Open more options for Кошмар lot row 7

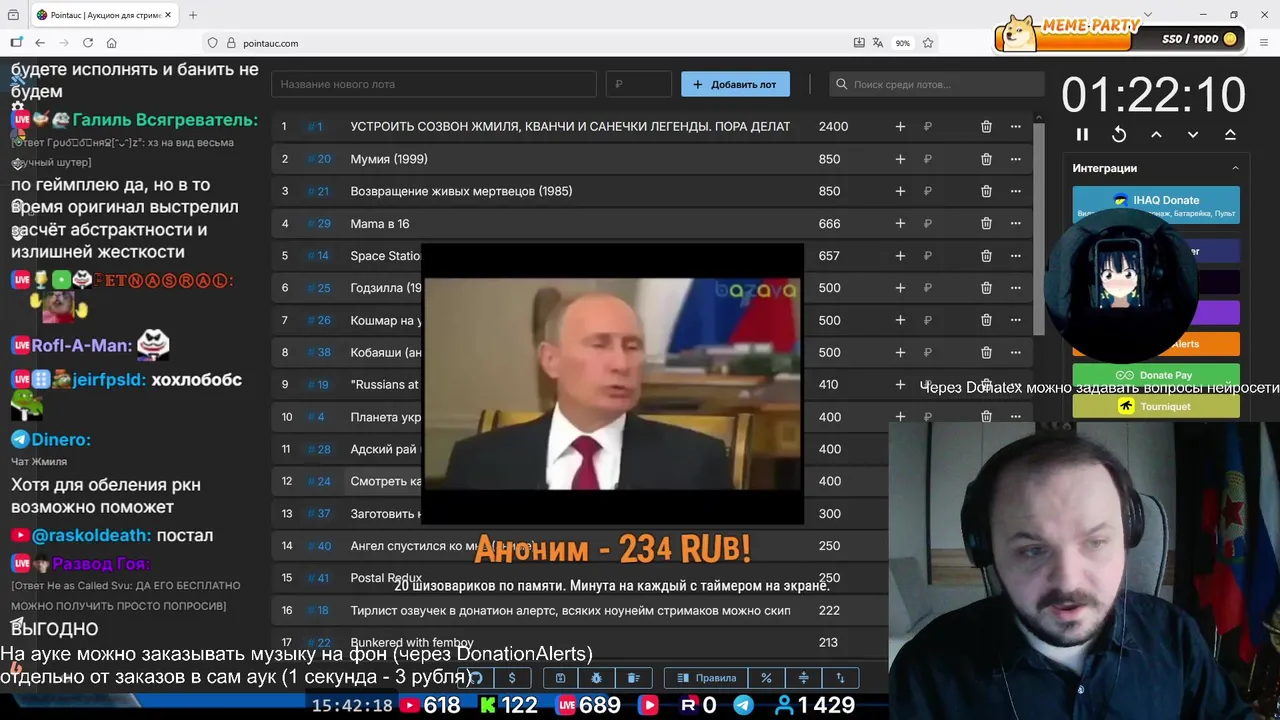(x=1015, y=320)
